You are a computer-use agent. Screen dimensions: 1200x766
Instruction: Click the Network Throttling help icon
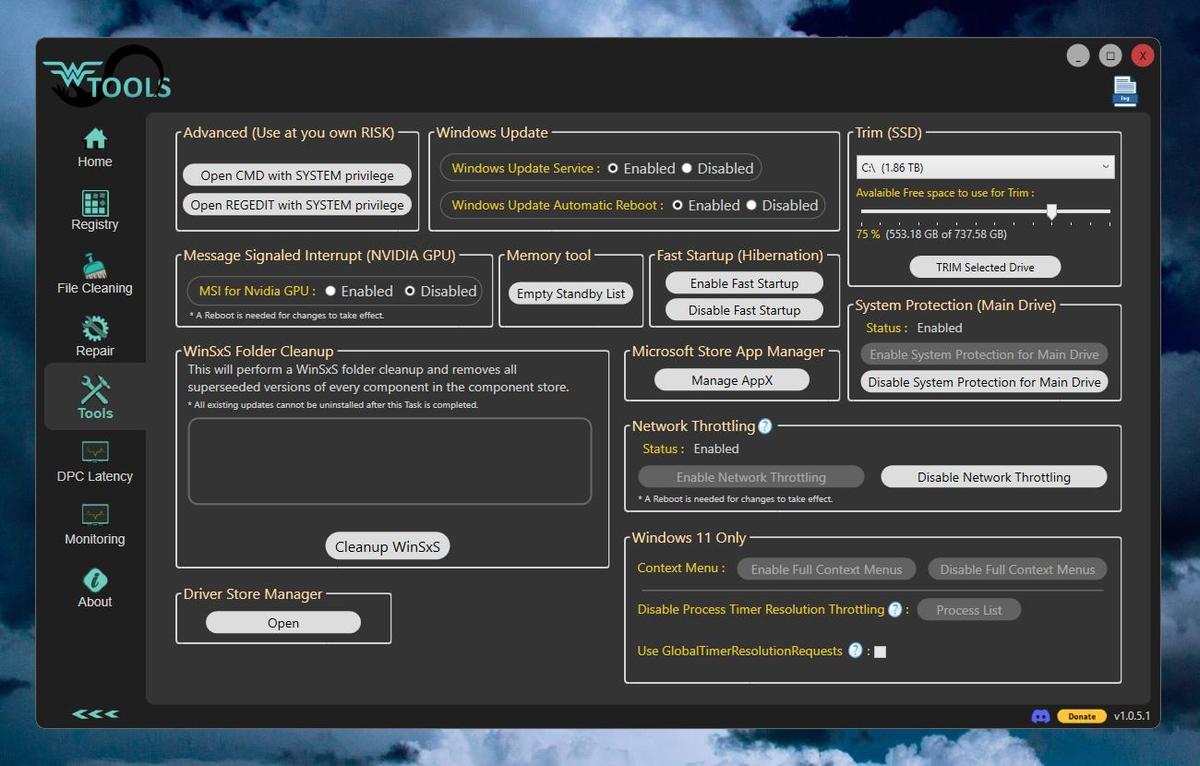tap(765, 426)
